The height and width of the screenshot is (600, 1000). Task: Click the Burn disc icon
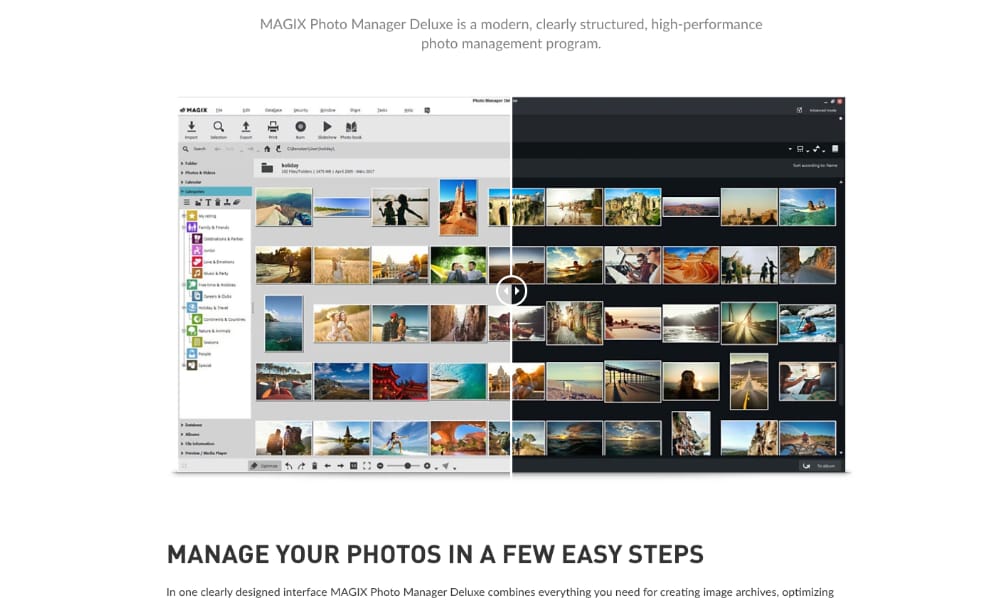click(x=300, y=127)
